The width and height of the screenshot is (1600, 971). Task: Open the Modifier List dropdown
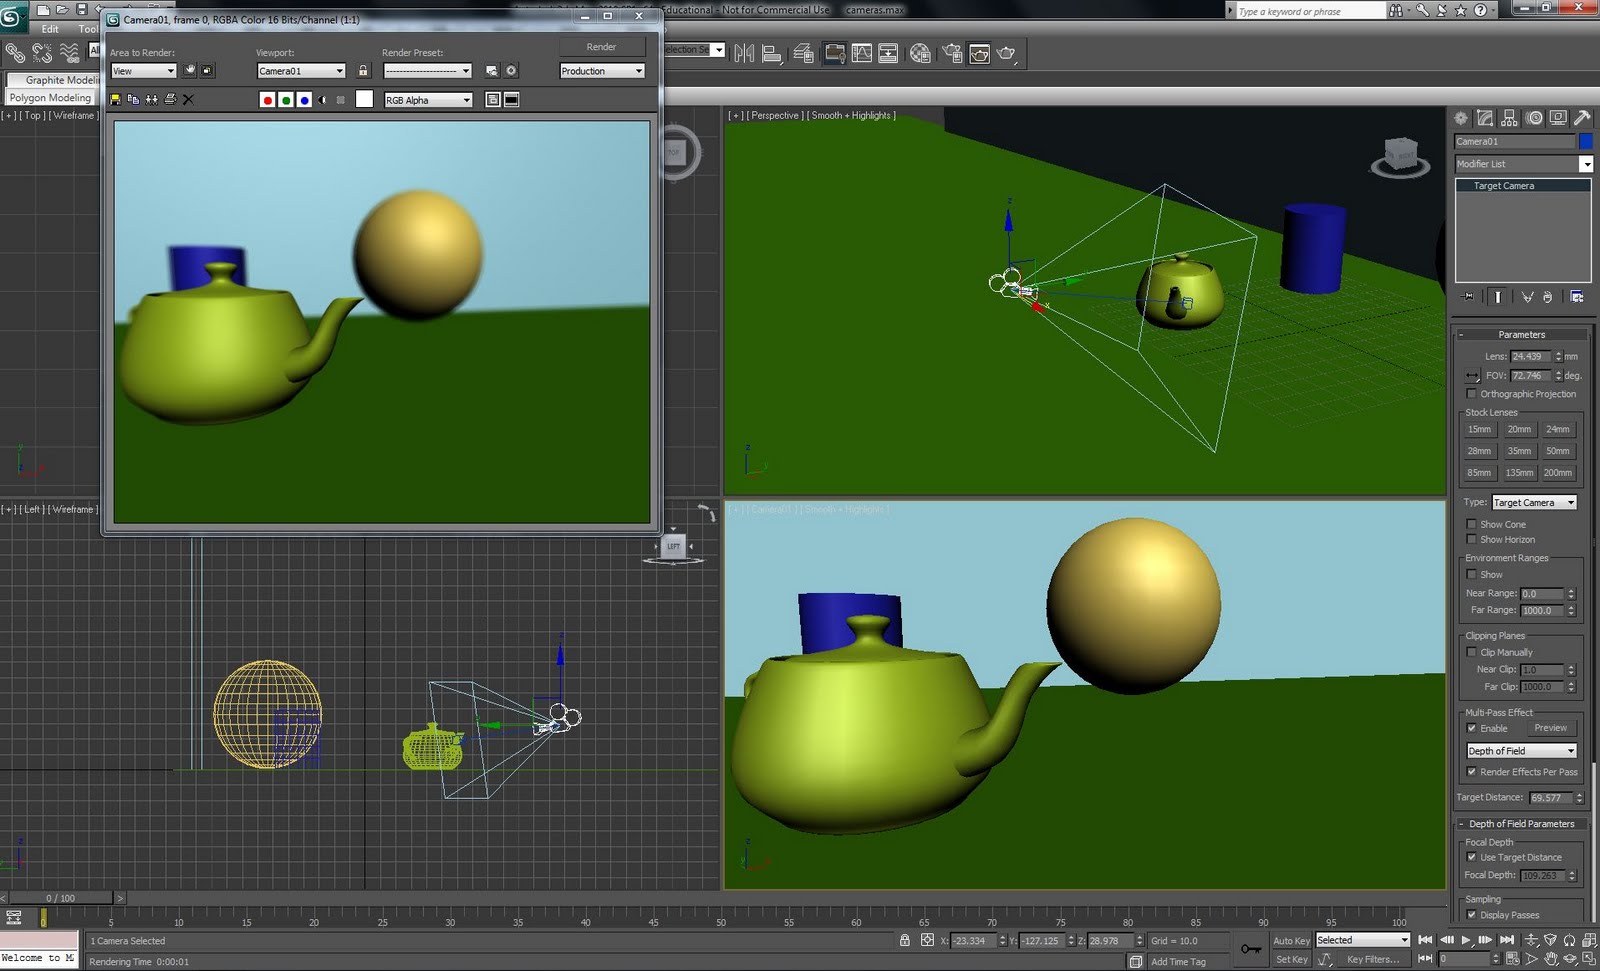tap(1585, 163)
